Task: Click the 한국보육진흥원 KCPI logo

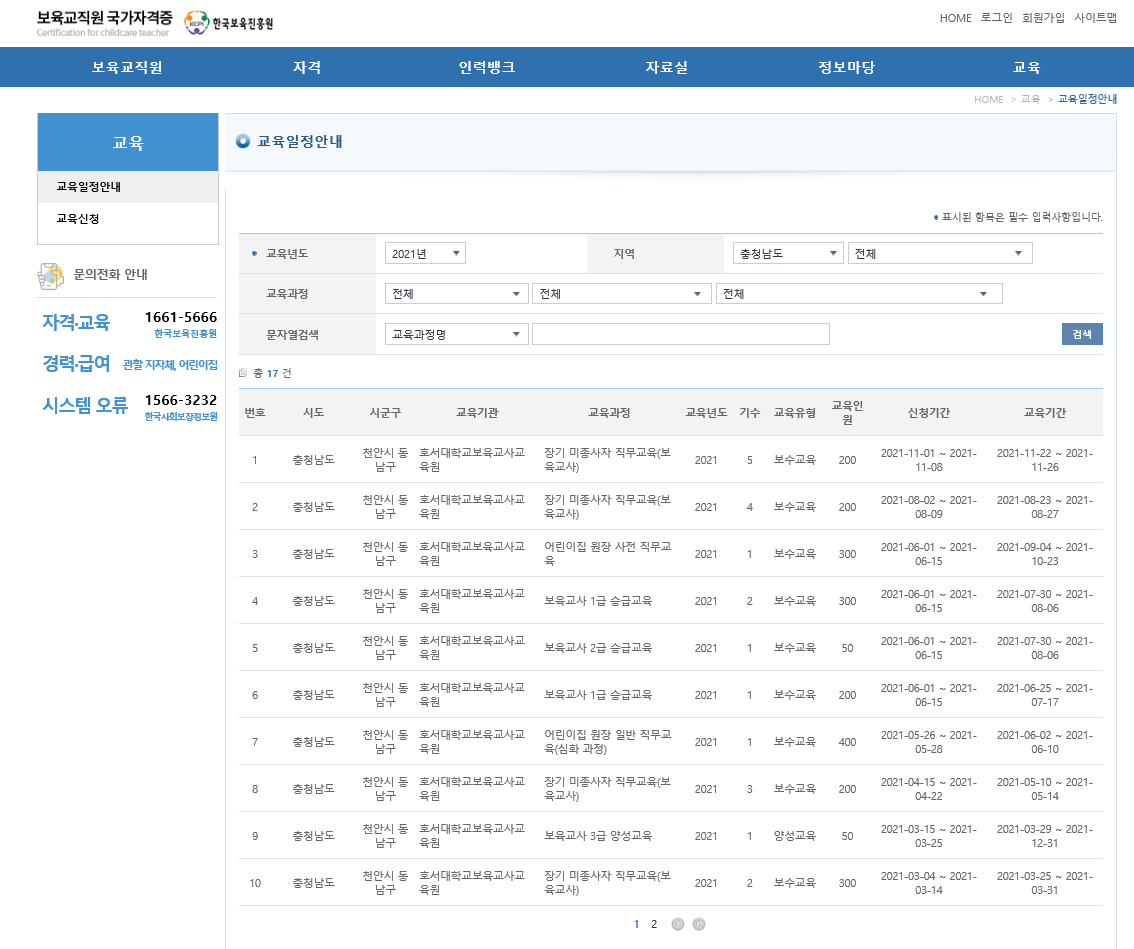Action: click(229, 23)
